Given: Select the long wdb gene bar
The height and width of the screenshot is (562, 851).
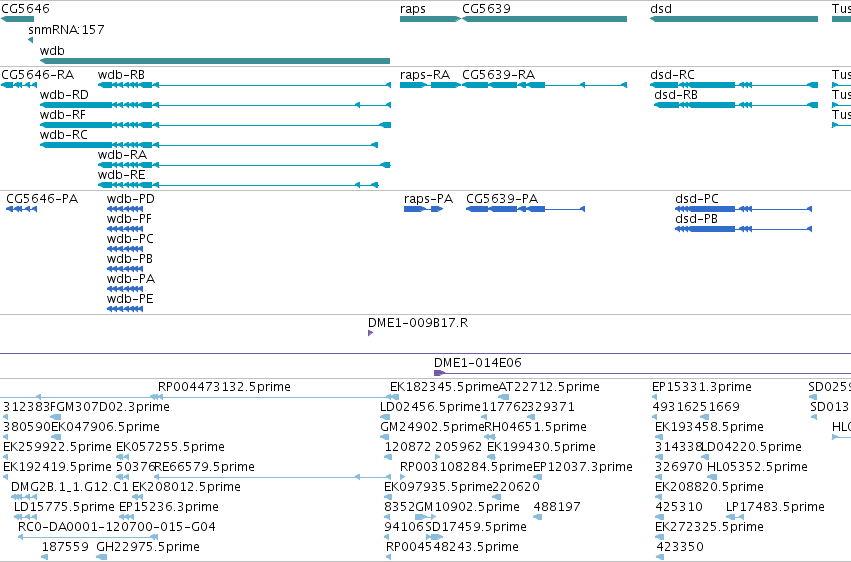Looking at the screenshot, I should [215, 61].
